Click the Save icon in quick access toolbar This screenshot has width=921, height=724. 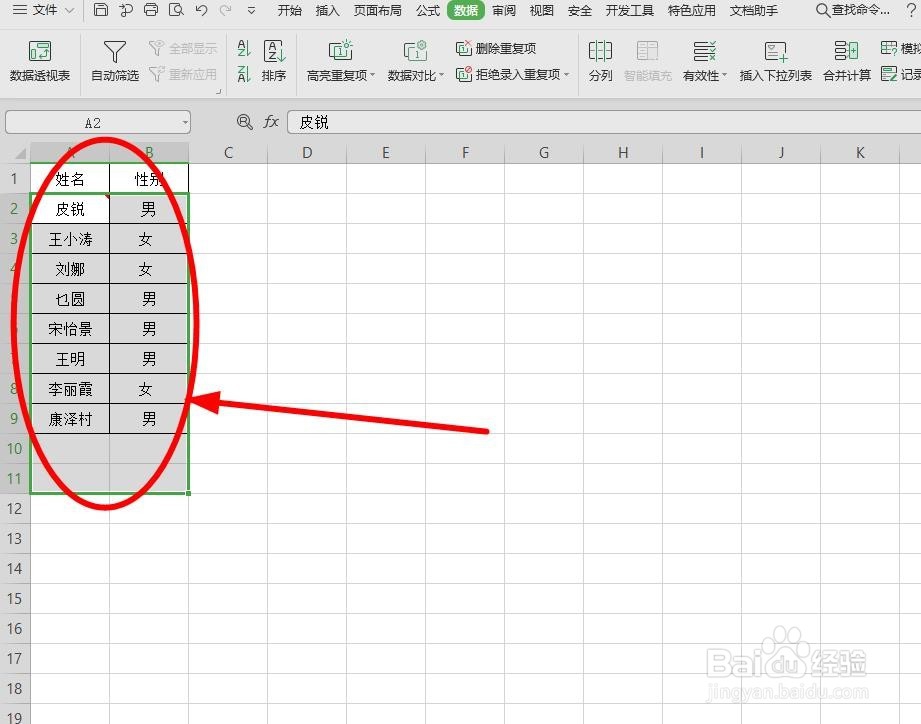tap(101, 10)
